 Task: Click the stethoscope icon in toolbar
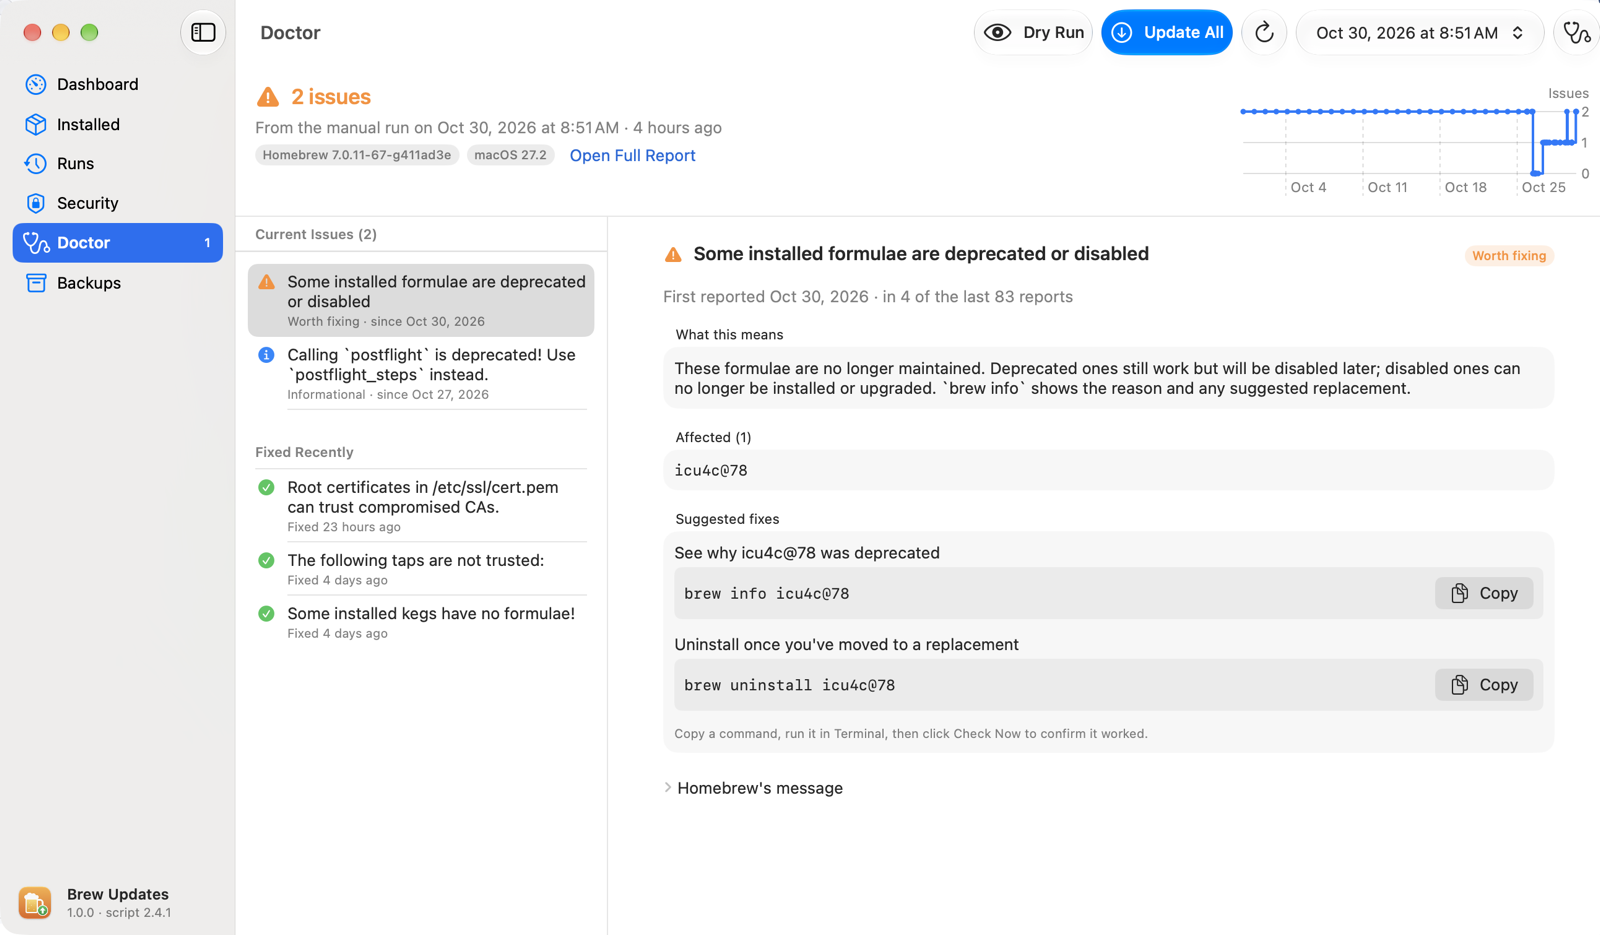pos(1577,32)
